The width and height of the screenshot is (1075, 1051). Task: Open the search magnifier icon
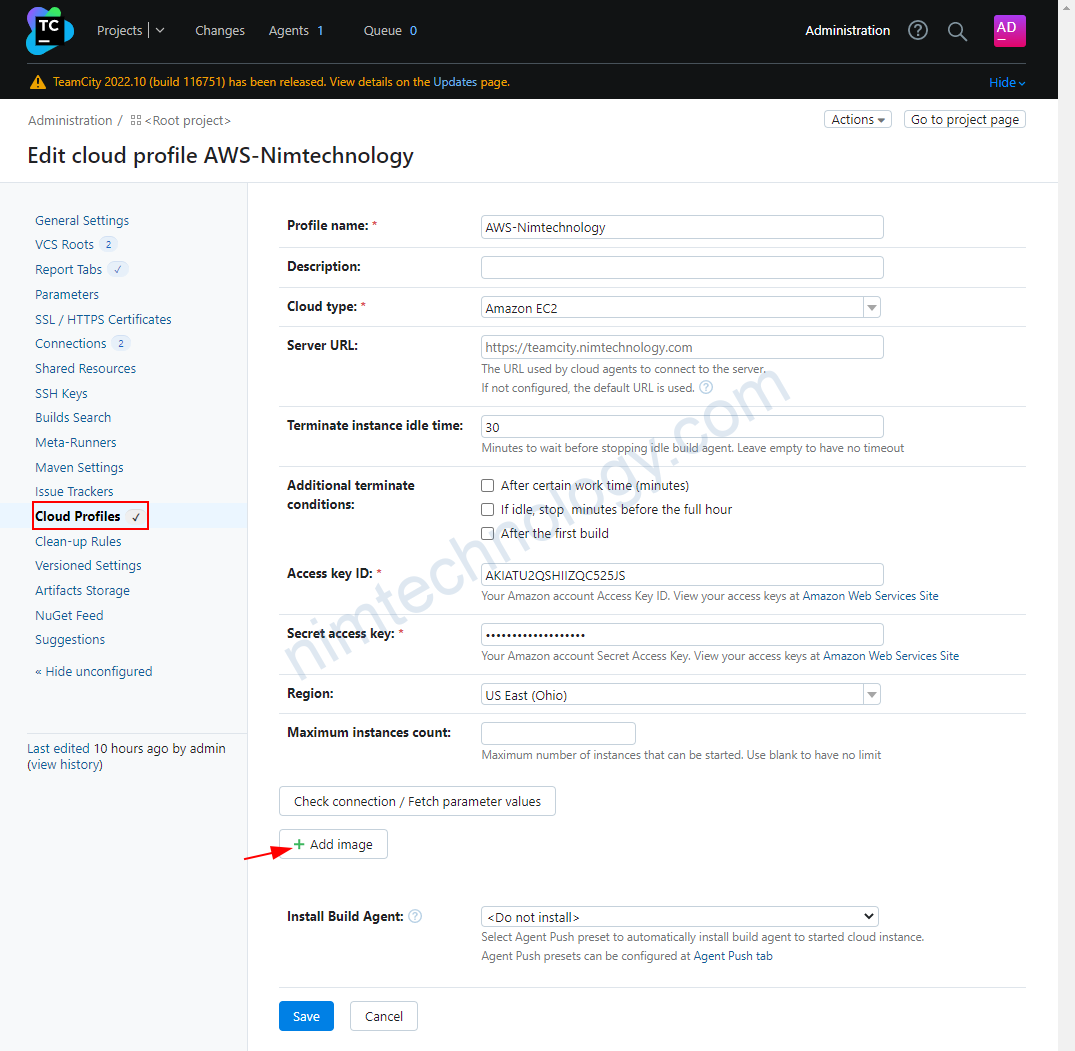[x=957, y=31]
